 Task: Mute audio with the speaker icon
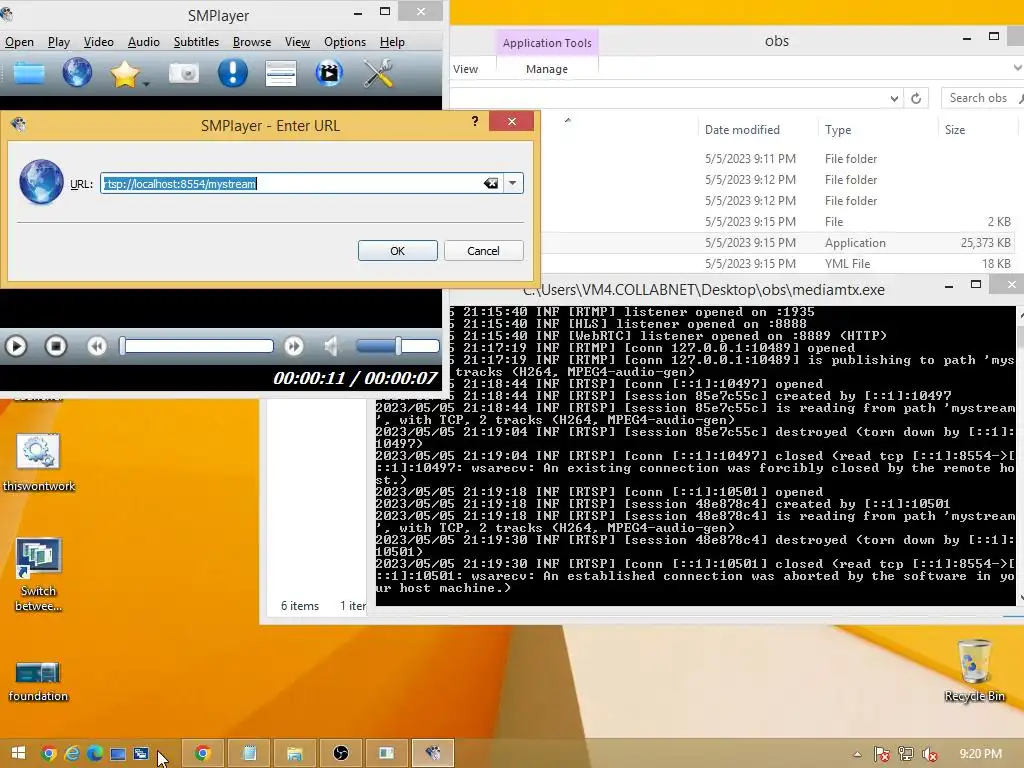[331, 345]
